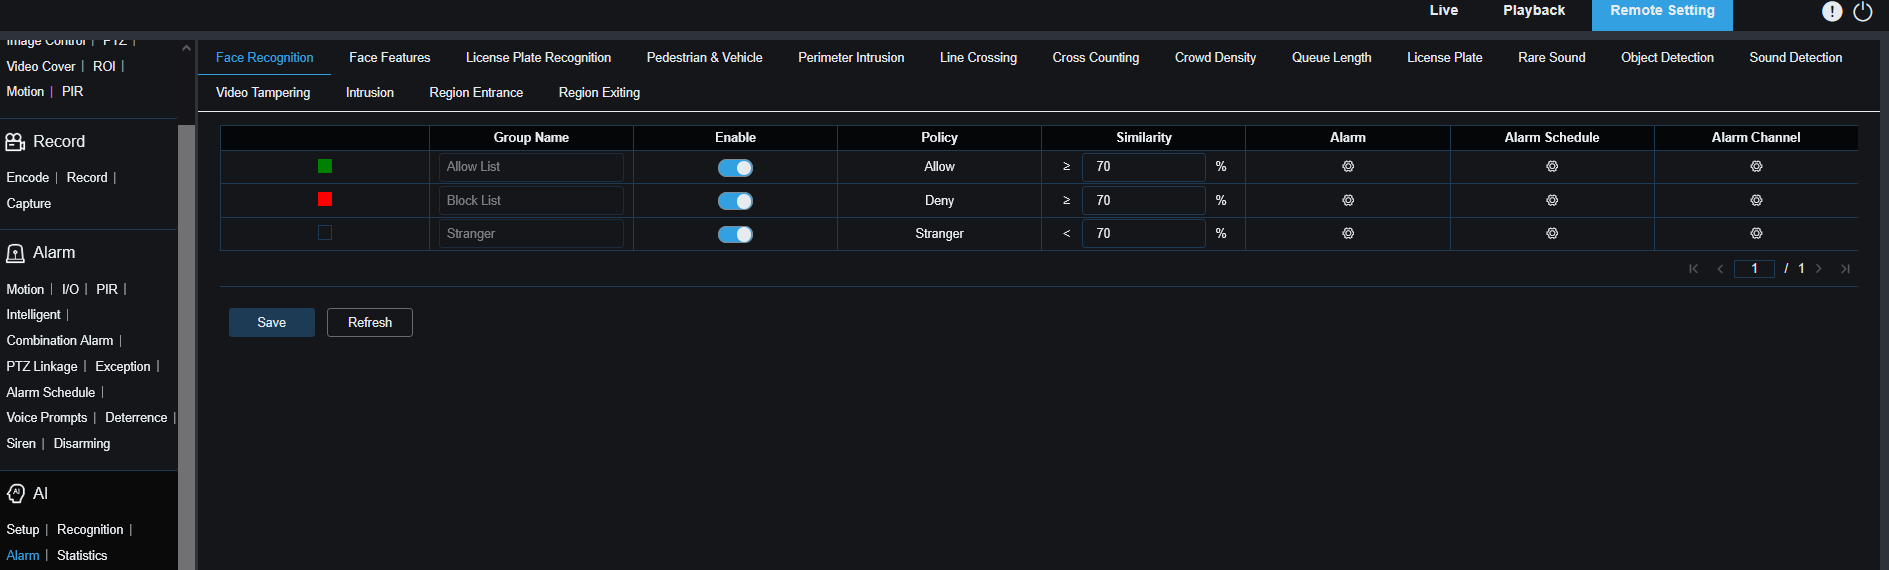Open Statistics under AI section
Image resolution: width=1889 pixels, height=570 pixels.
(82, 556)
